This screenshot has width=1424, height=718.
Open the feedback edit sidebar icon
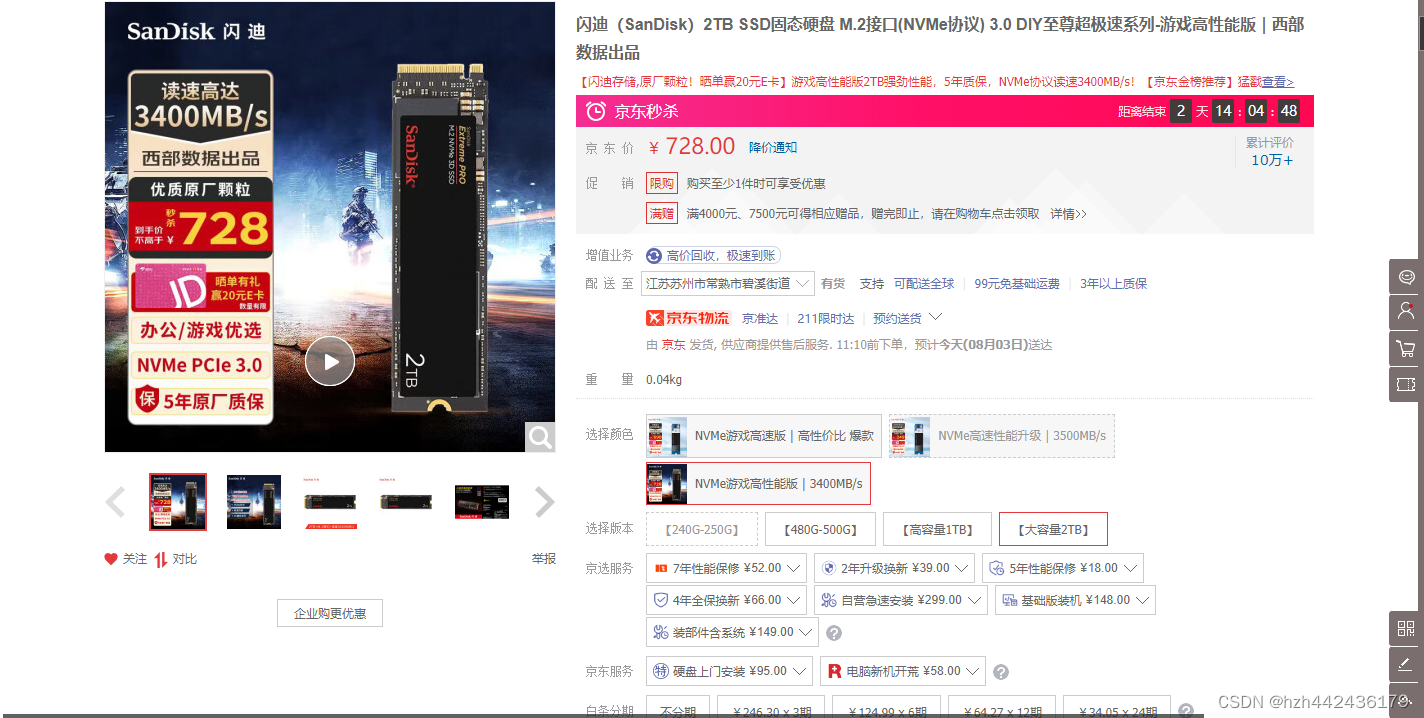click(x=1406, y=664)
